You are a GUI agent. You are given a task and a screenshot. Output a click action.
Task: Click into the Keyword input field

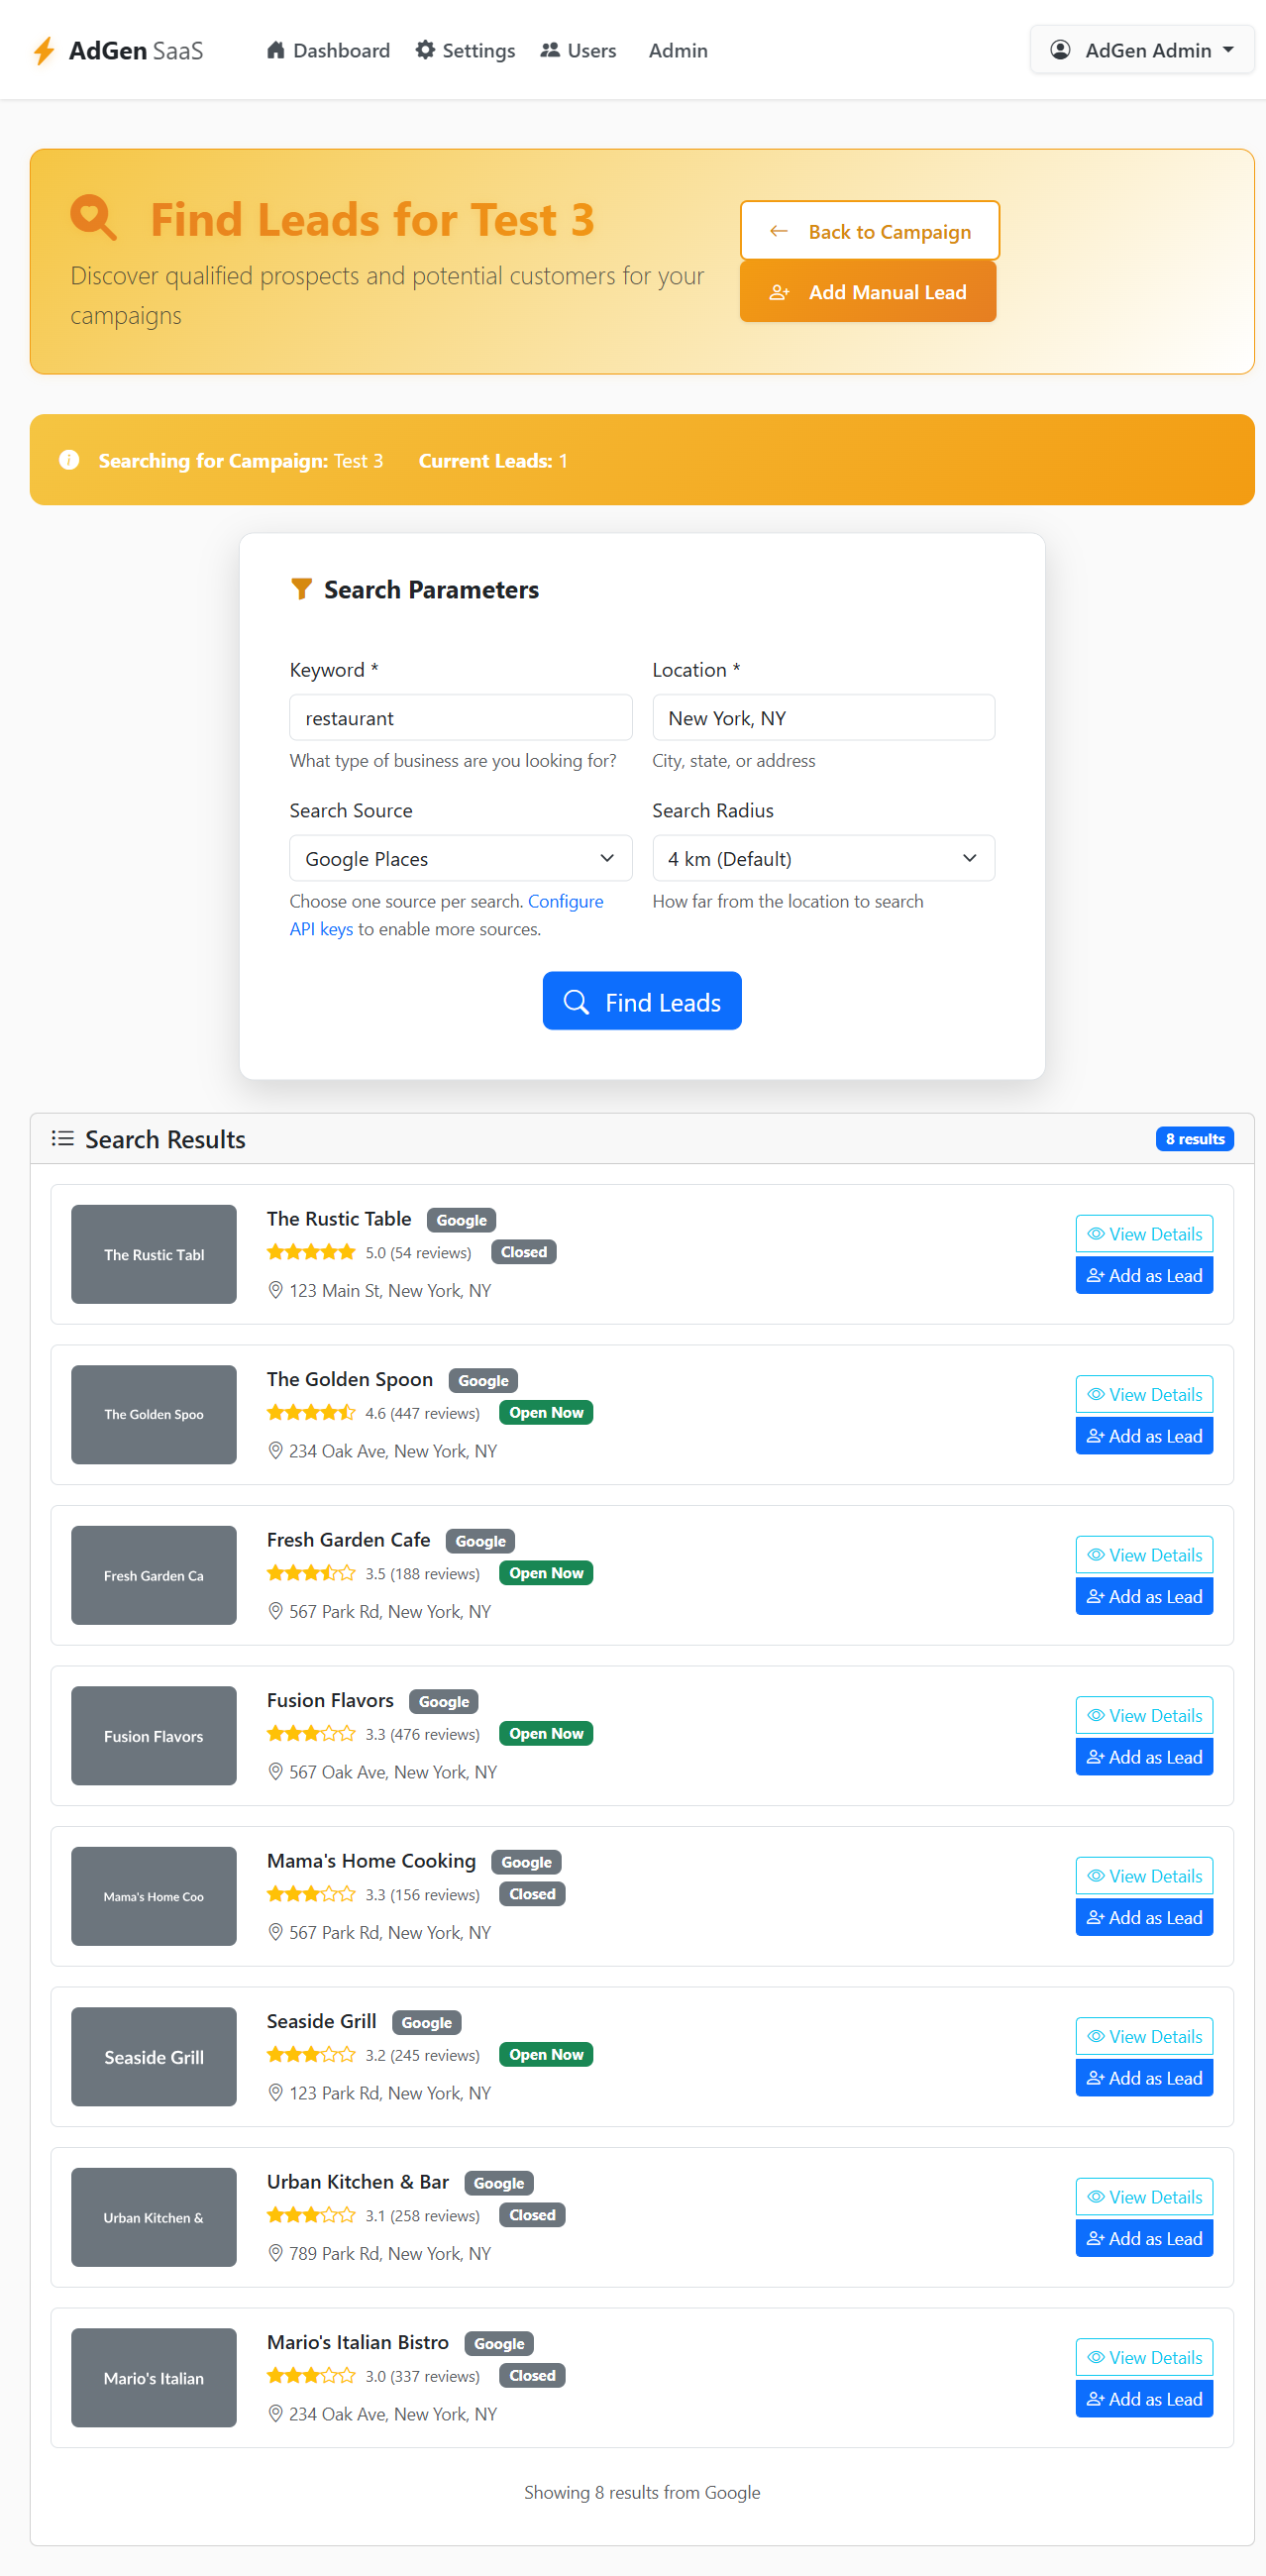[x=460, y=717]
